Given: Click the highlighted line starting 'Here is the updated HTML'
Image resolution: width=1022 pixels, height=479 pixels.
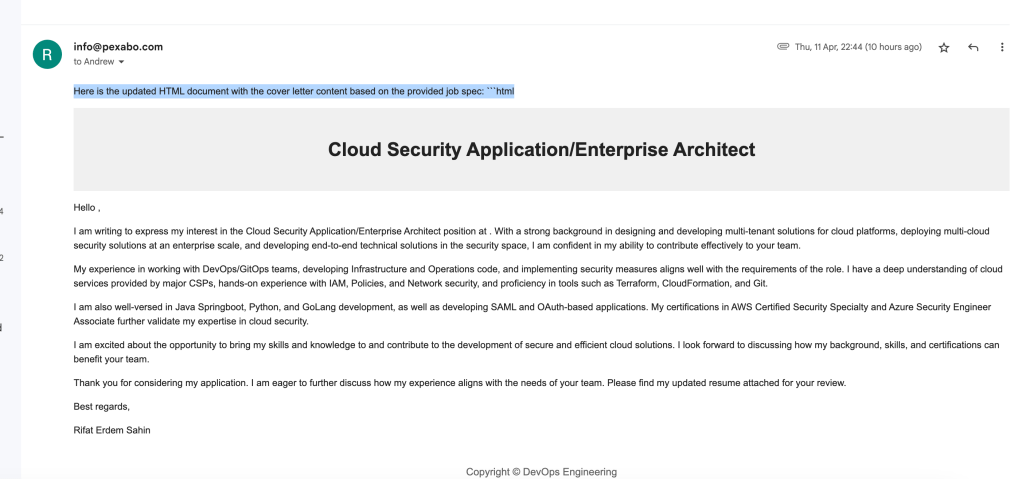Looking at the screenshot, I should 294,91.
